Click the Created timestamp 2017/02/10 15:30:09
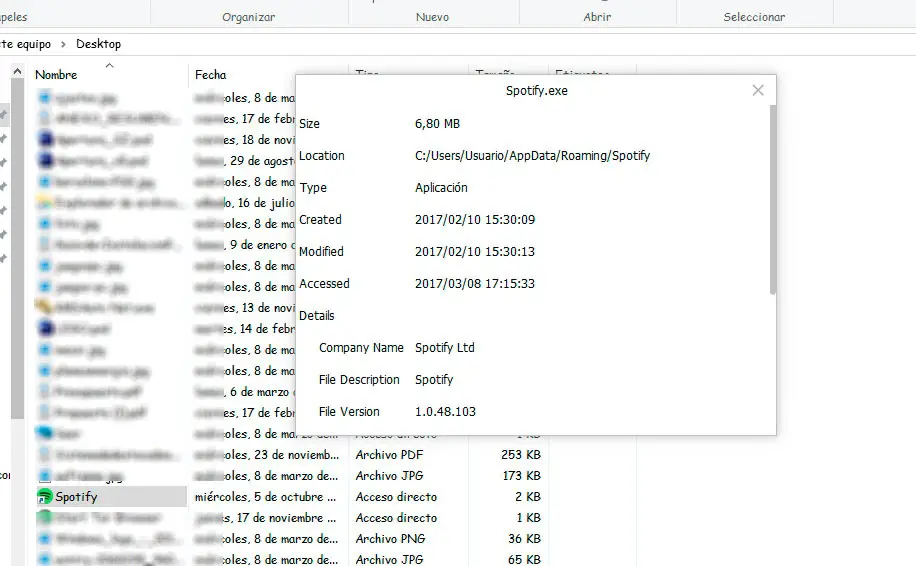The height and width of the screenshot is (566, 916). coord(475,220)
